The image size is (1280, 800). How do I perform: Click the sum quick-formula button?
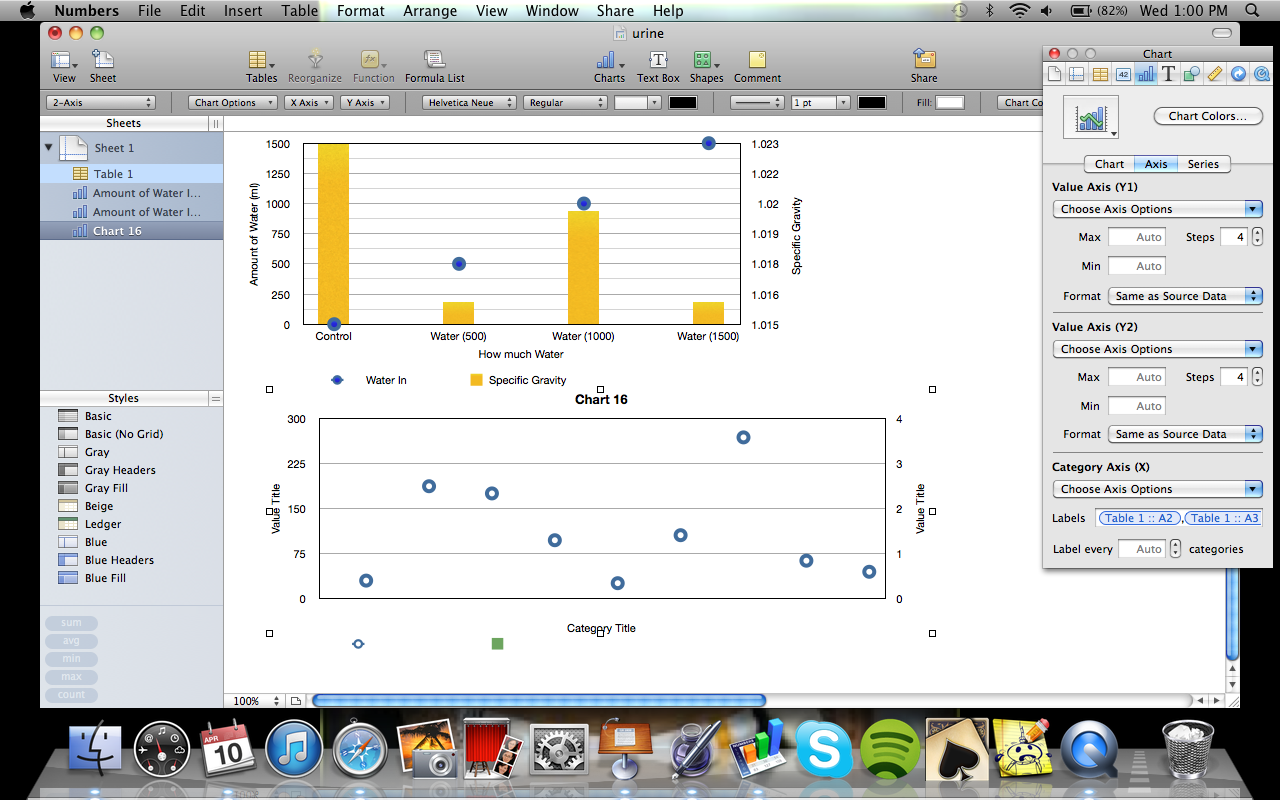tap(71, 623)
